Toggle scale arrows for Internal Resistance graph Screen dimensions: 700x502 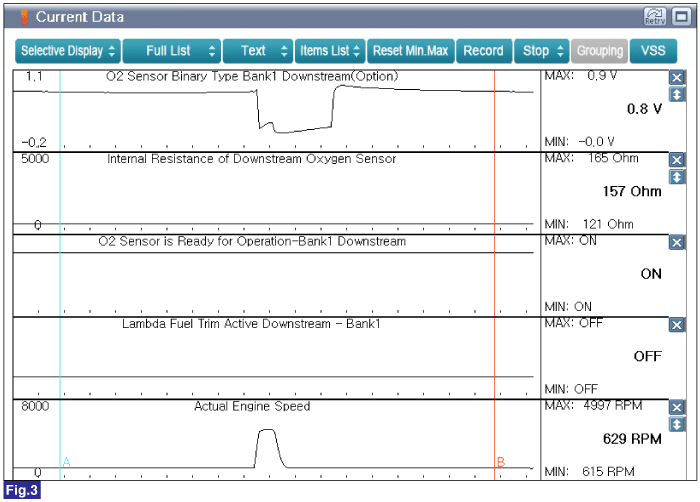click(677, 177)
